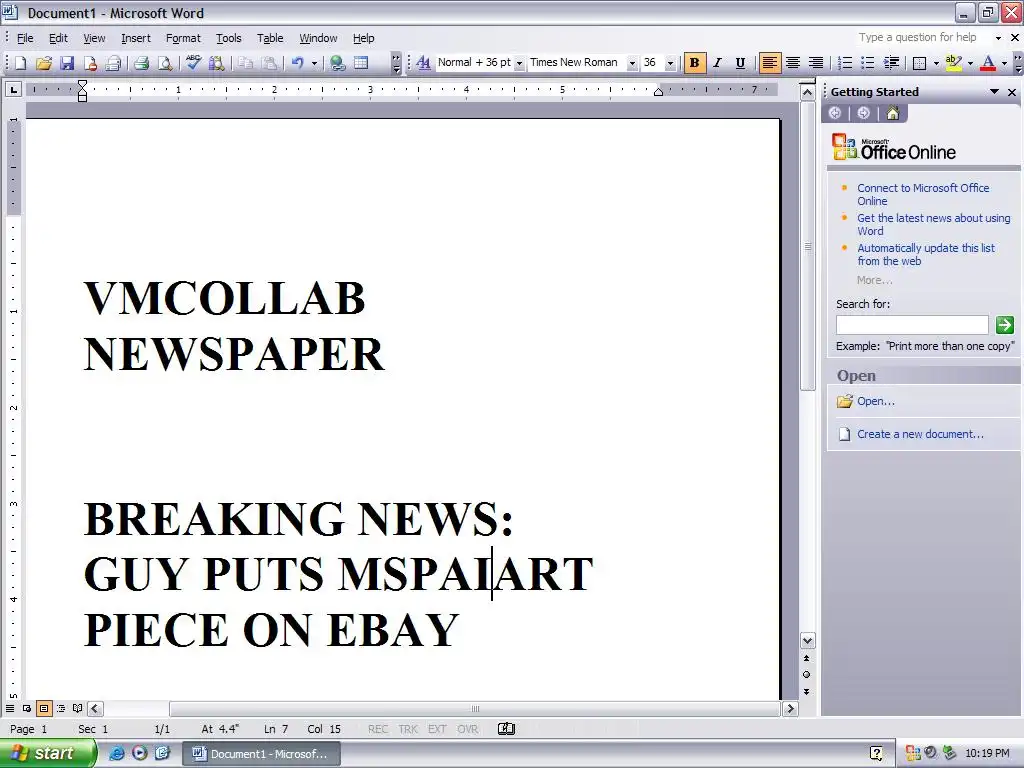The width and height of the screenshot is (1024, 768).
Task: Save the document with floppy icon
Action: coord(67,63)
